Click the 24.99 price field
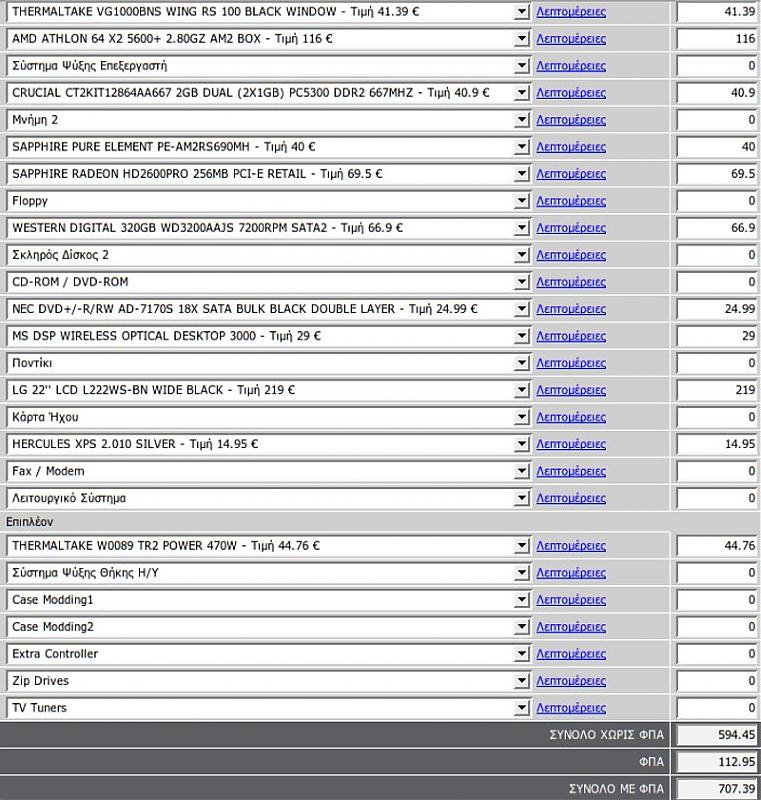Viewport: 761px width, 800px height. pyautogui.click(x=717, y=309)
